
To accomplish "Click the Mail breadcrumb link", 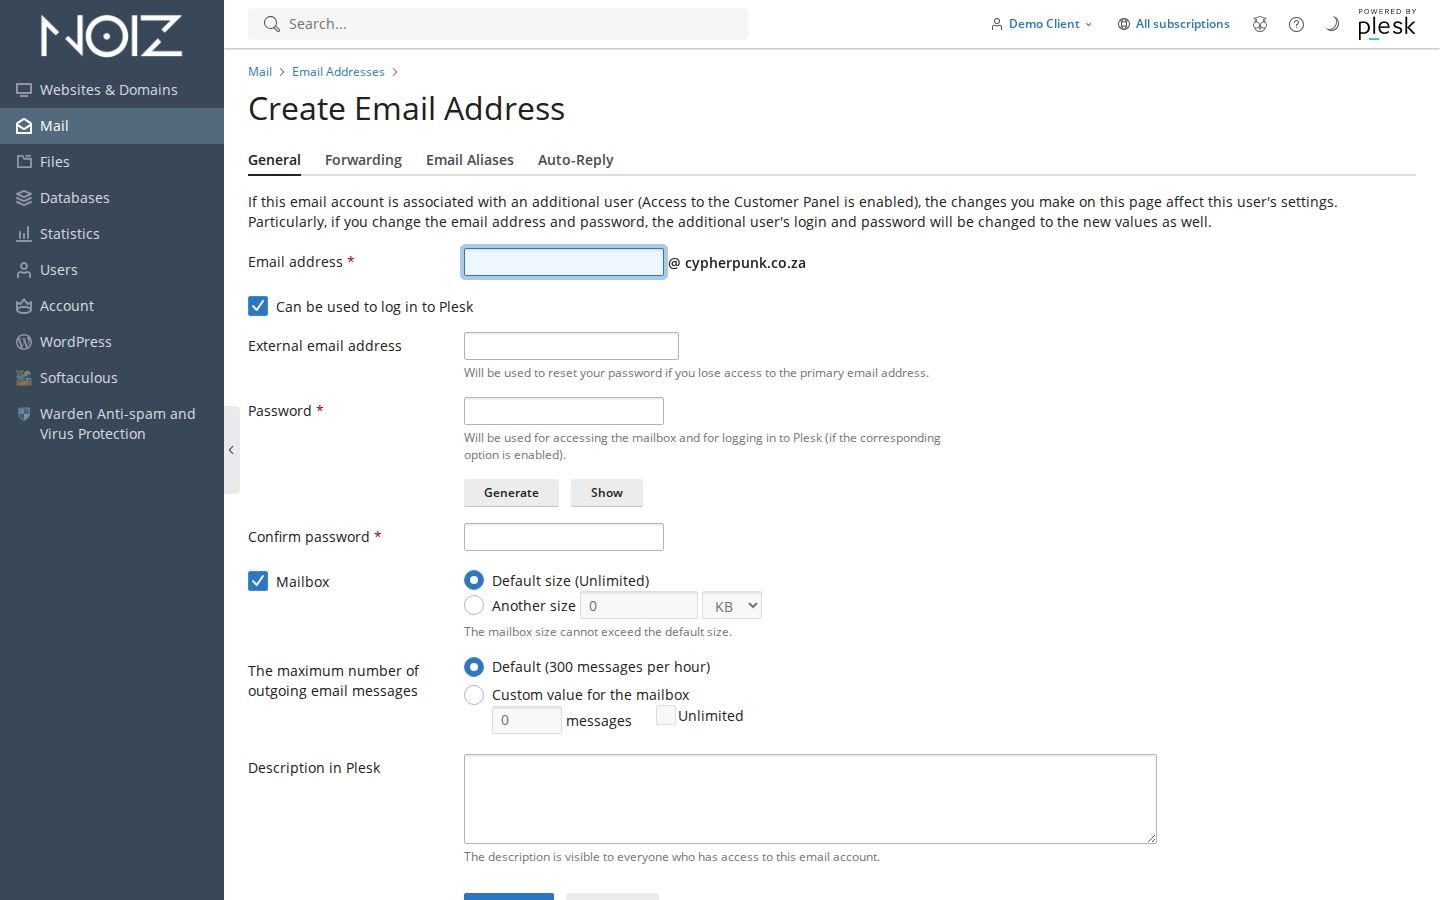I will click(260, 72).
